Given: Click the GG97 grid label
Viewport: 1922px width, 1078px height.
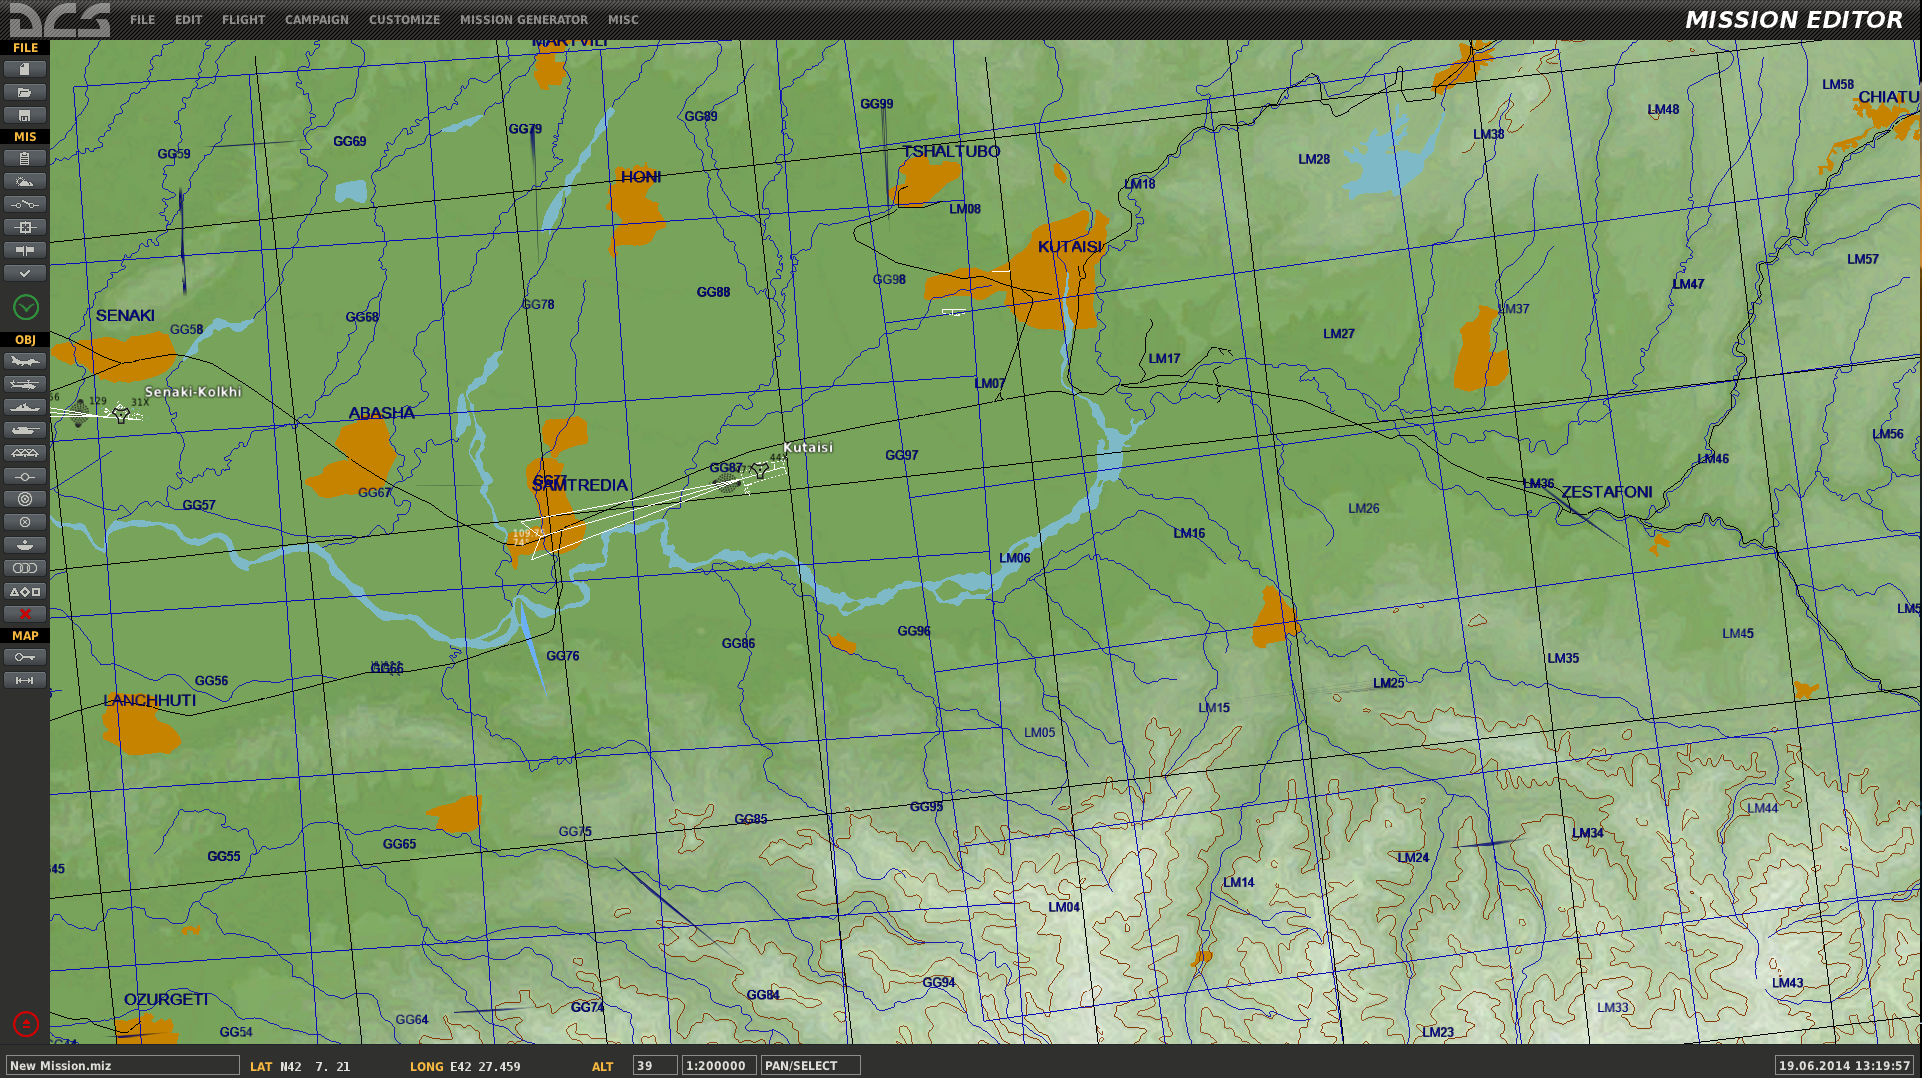Looking at the screenshot, I should tap(902, 456).
